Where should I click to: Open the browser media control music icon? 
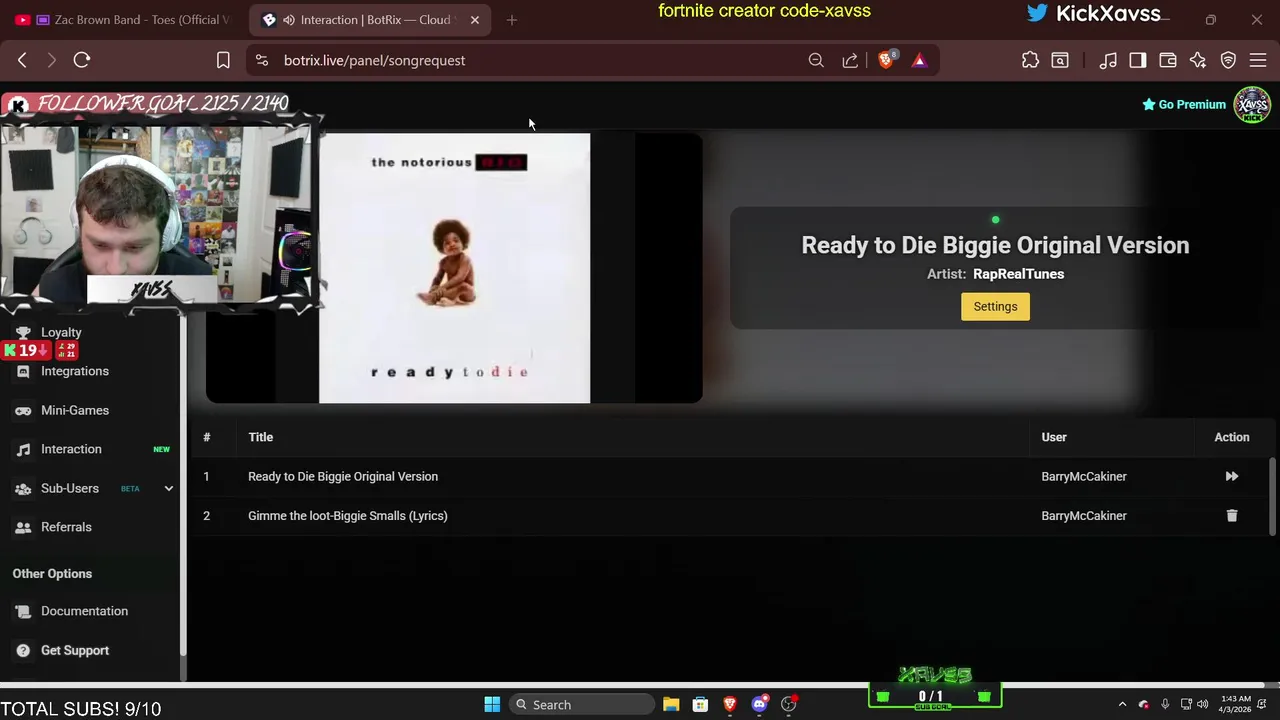click(1108, 60)
